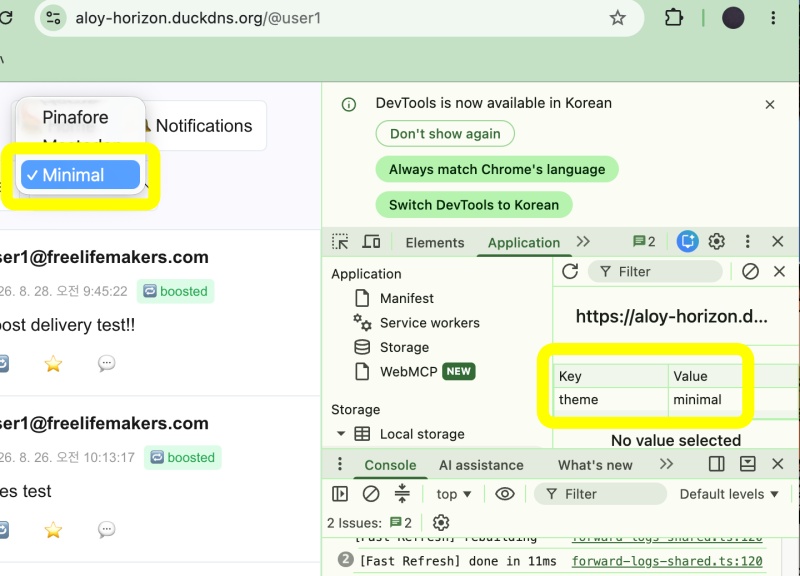800x576 pixels.
Task: Click Switch DevTools to Korean
Action: pyautogui.click(x=473, y=205)
